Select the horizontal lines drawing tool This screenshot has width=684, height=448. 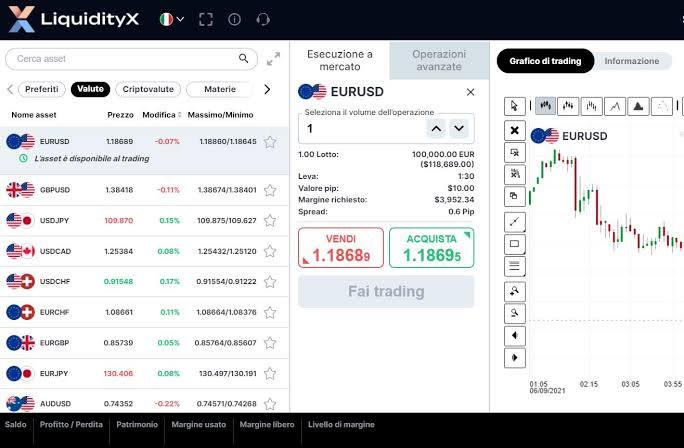(x=515, y=266)
